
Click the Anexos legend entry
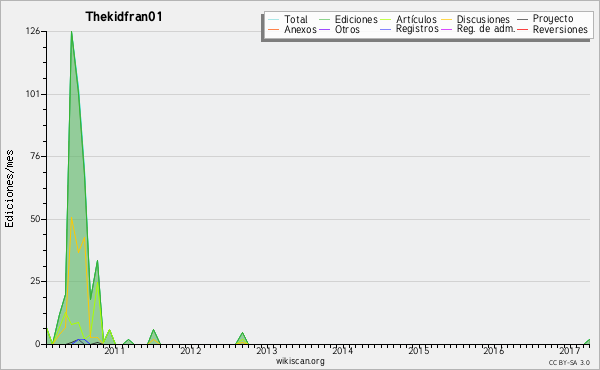click(300, 29)
